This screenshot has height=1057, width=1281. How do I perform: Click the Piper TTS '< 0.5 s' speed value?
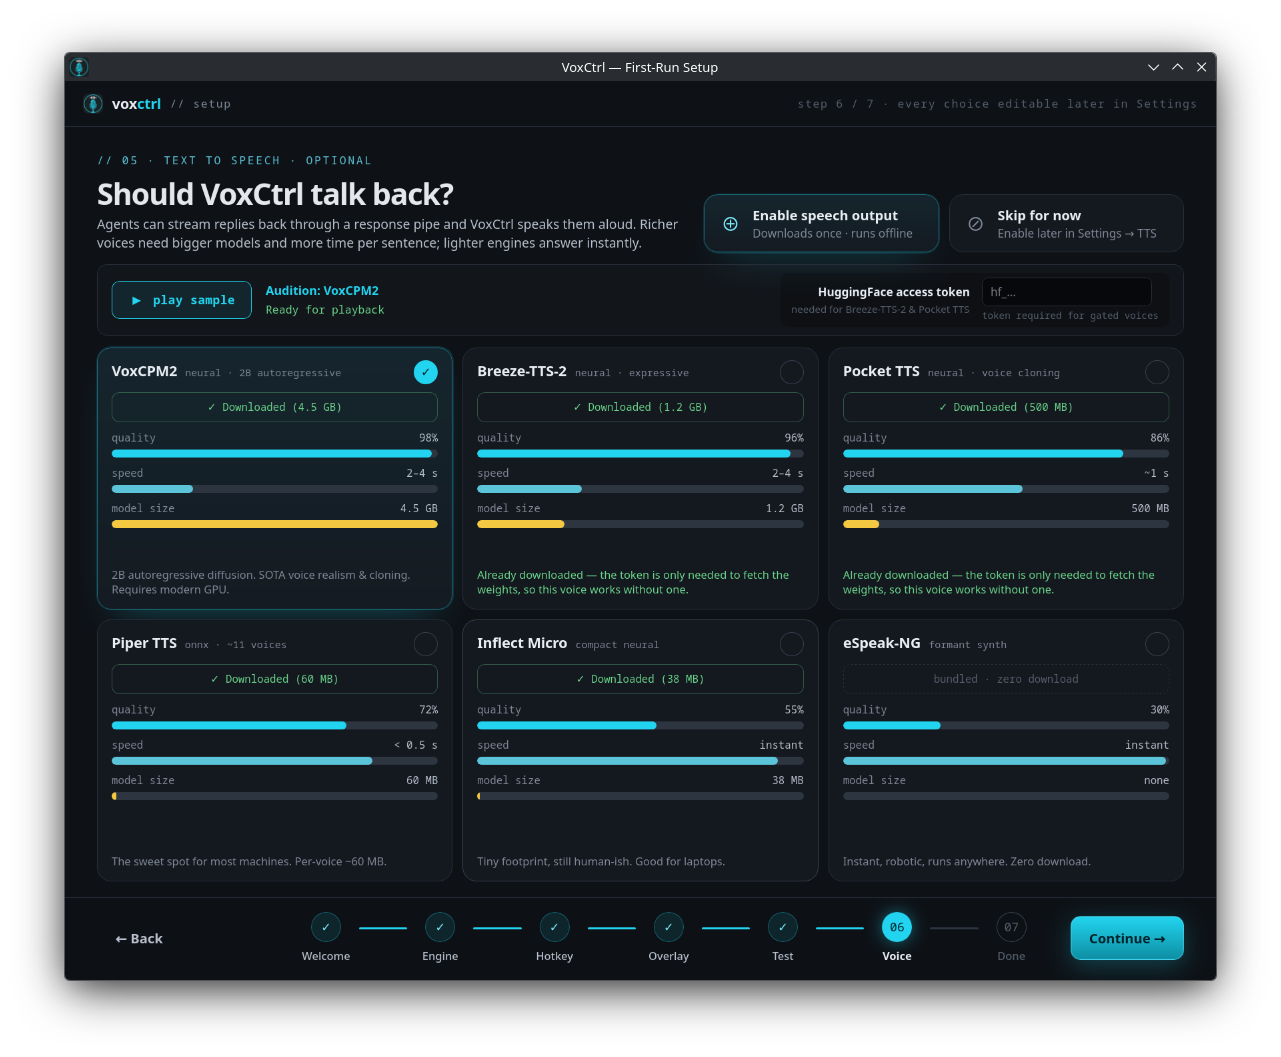click(x=416, y=745)
